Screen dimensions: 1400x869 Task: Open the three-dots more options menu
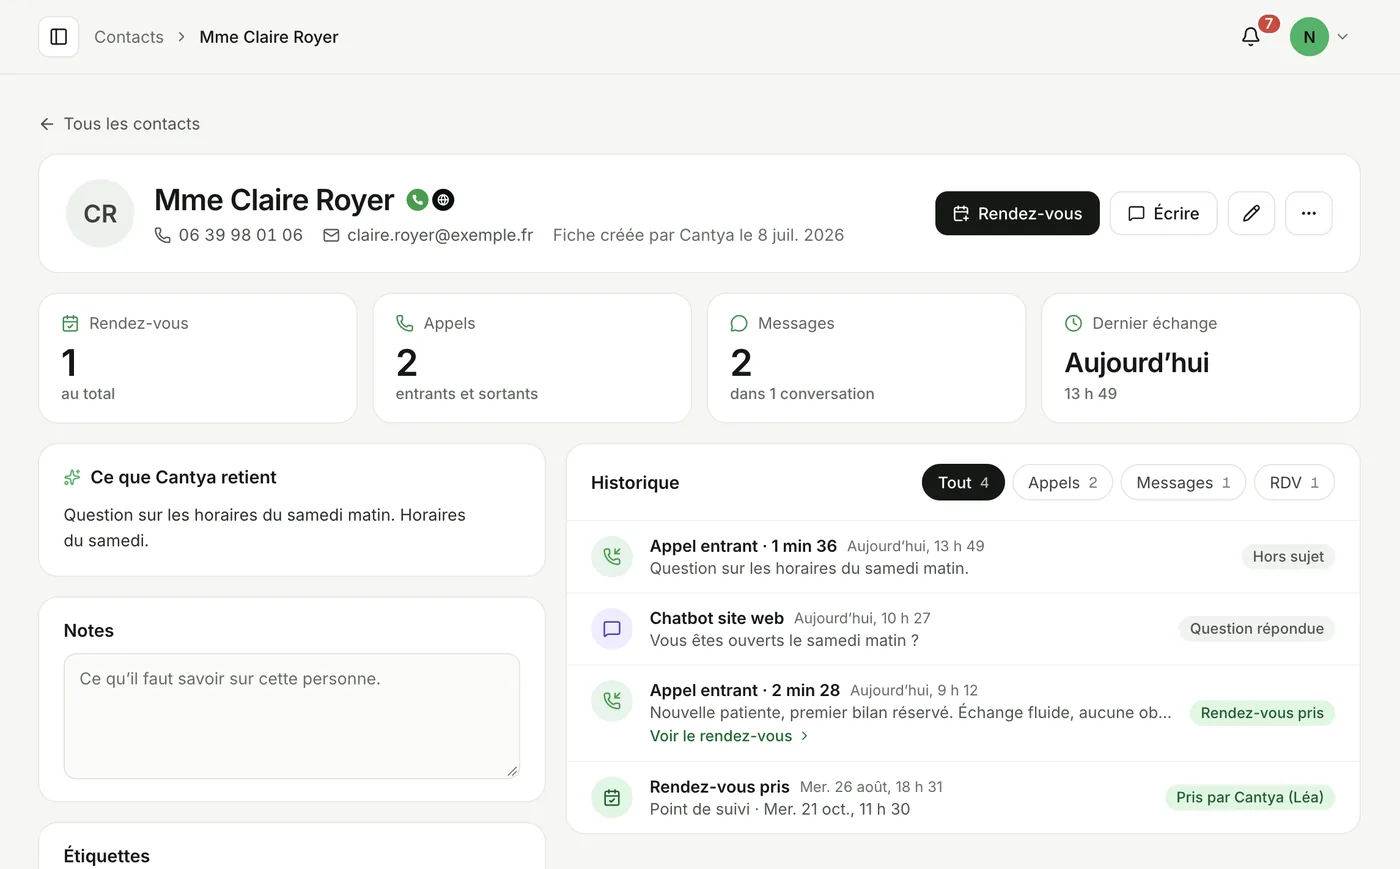[1308, 213]
